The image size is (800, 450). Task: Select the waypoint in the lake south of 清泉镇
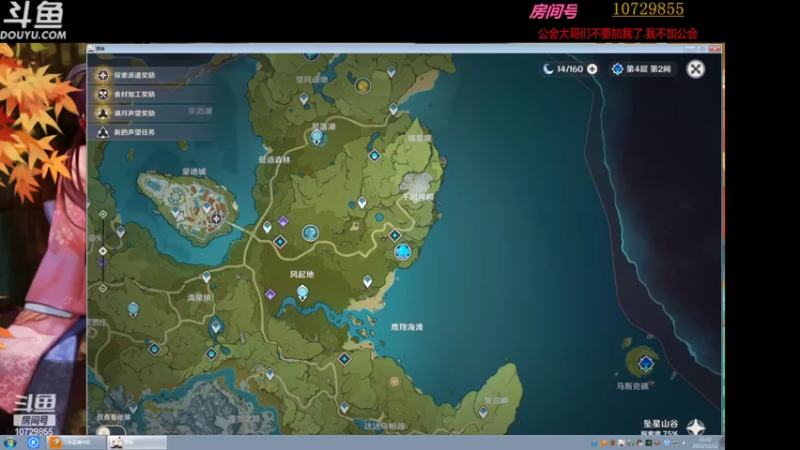[x=216, y=327]
